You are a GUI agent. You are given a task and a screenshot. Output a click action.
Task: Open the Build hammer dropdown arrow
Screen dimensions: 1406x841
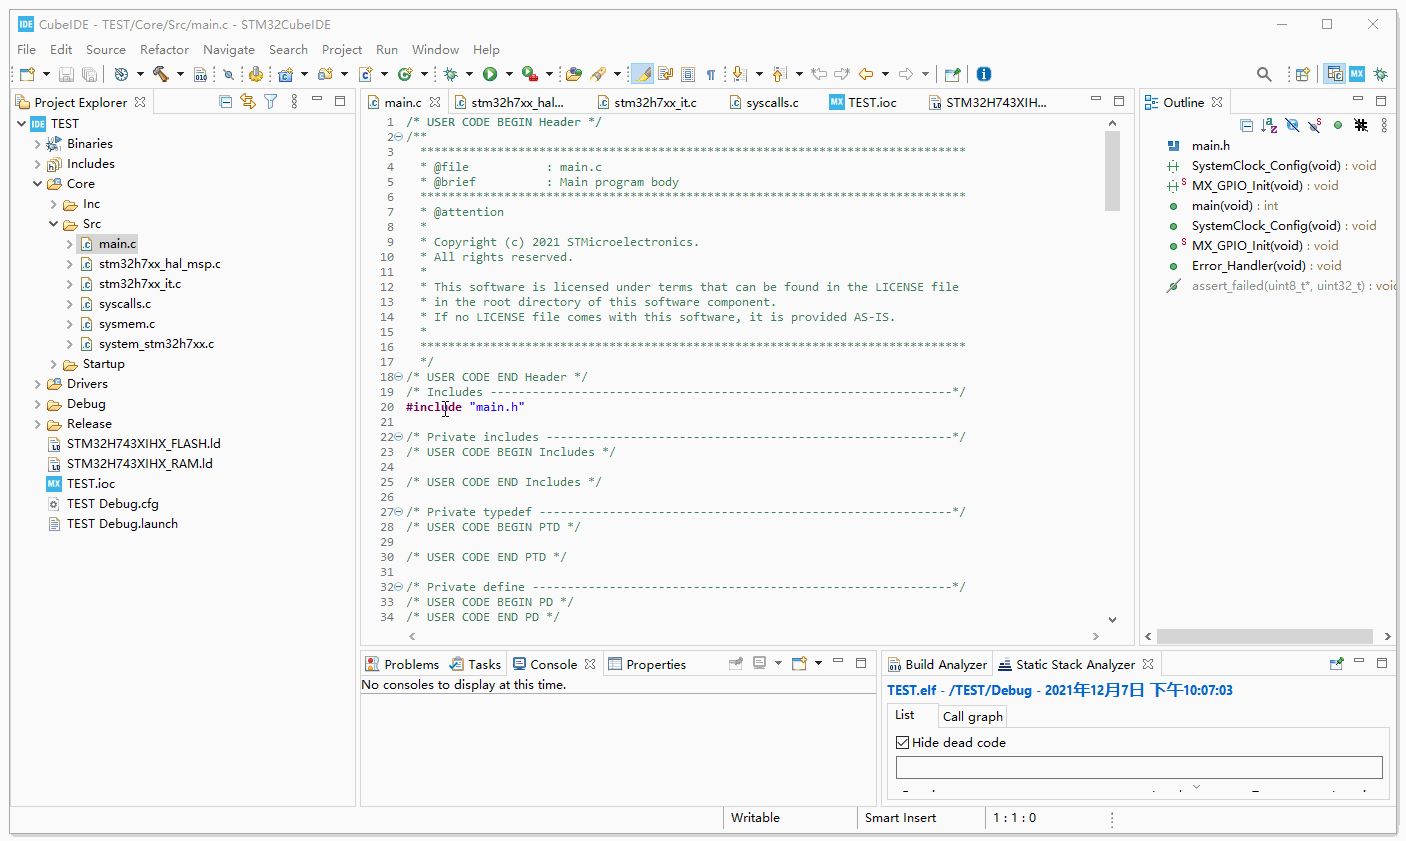[x=180, y=74]
